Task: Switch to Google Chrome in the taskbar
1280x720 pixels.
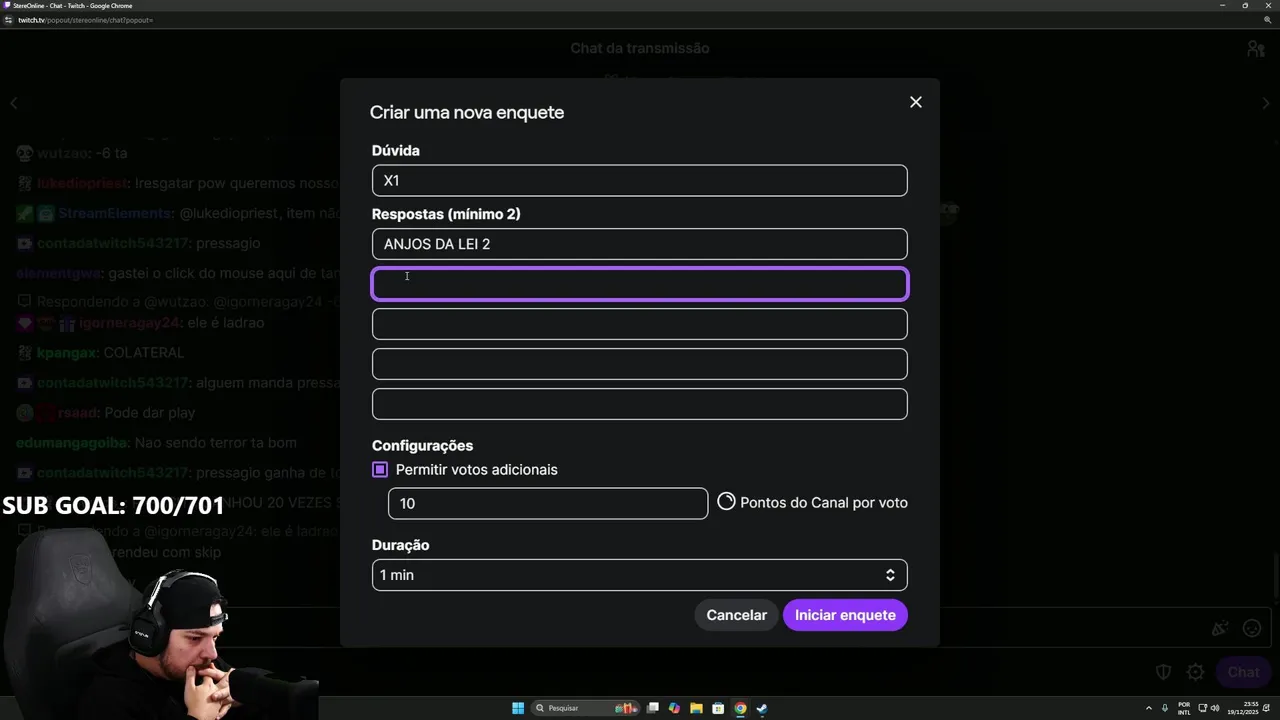Action: click(740, 708)
